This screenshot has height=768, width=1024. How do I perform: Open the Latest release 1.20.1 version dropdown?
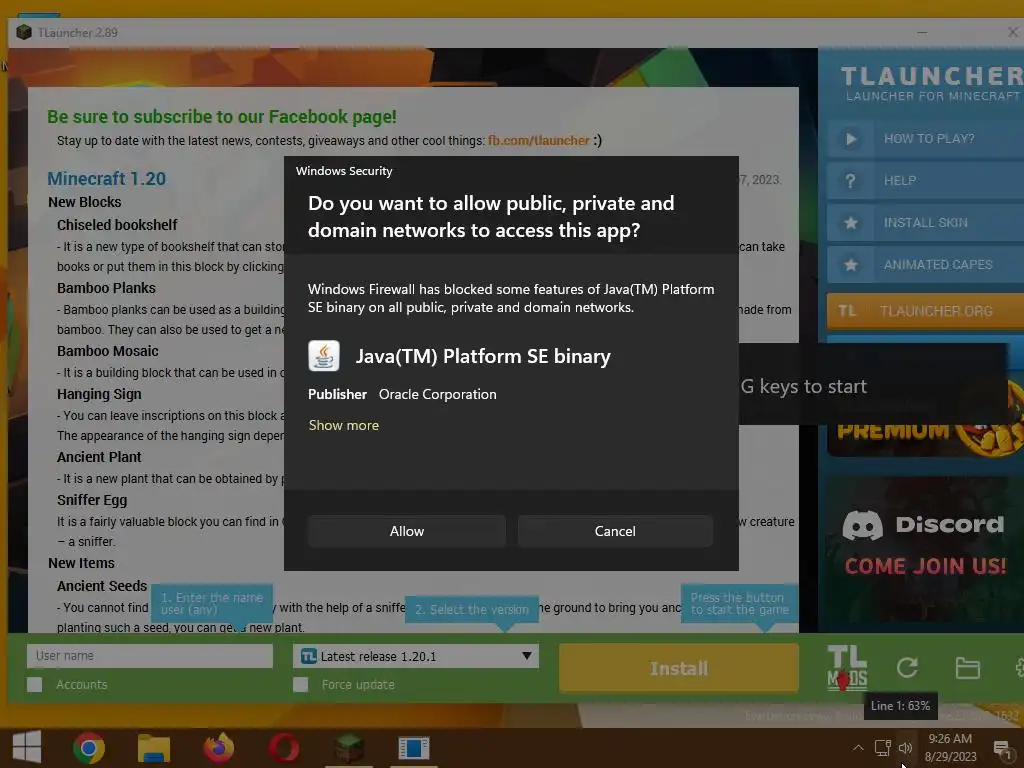coord(416,656)
